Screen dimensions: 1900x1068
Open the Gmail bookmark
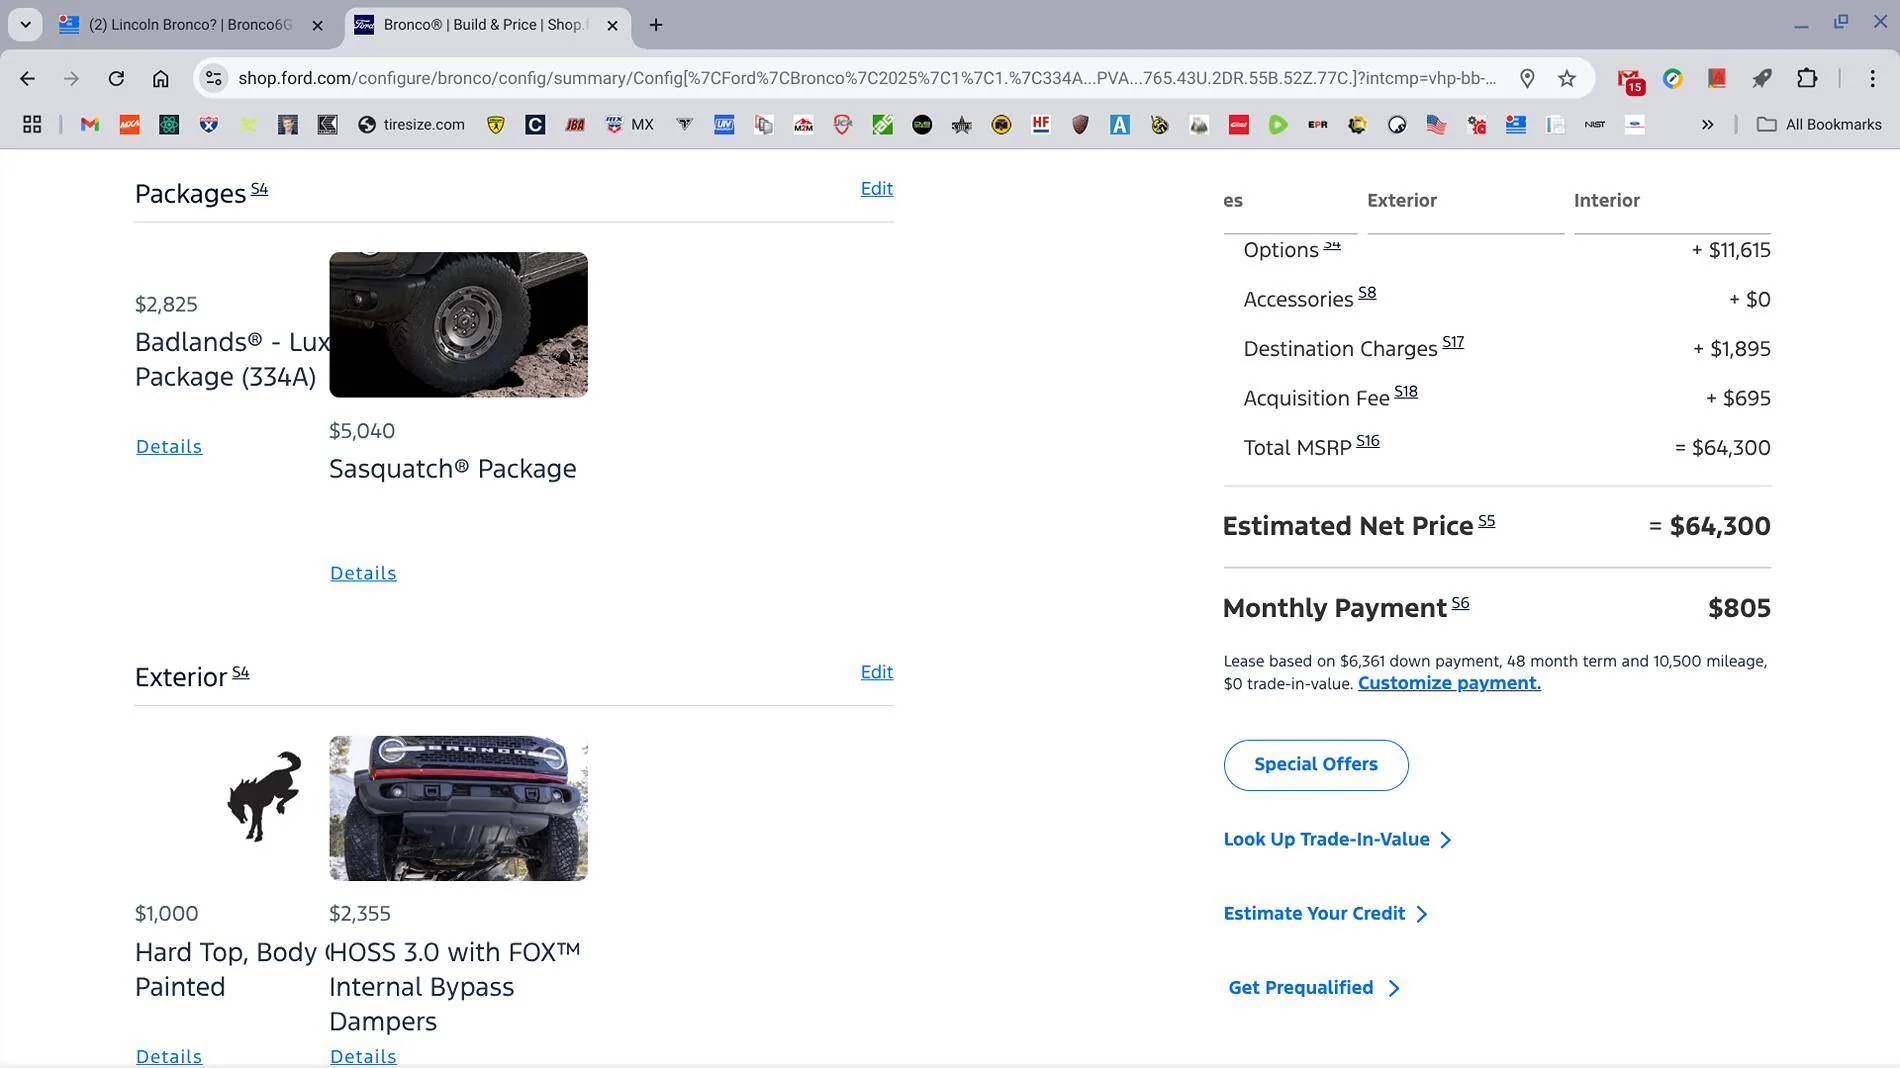click(90, 124)
